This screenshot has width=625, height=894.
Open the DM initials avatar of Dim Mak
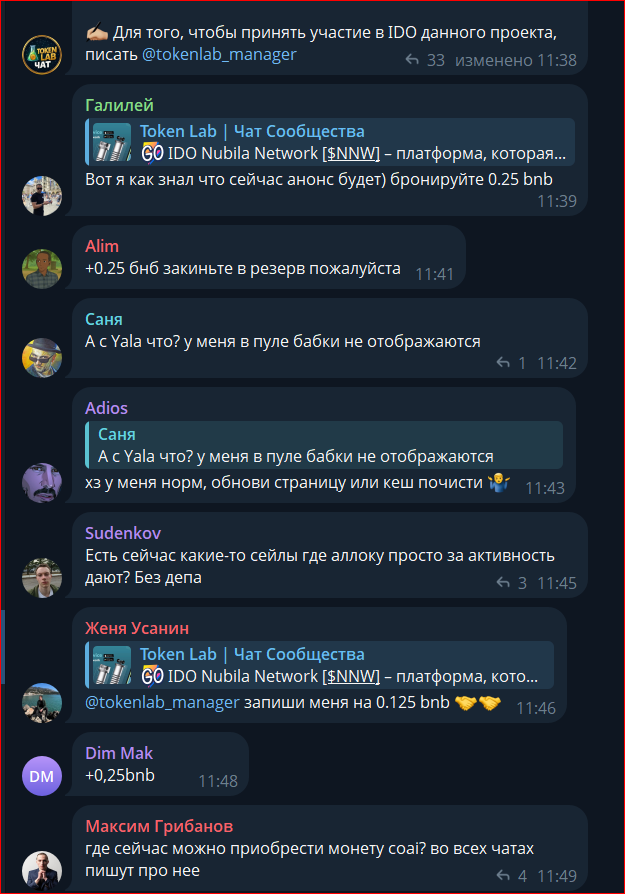(42, 775)
